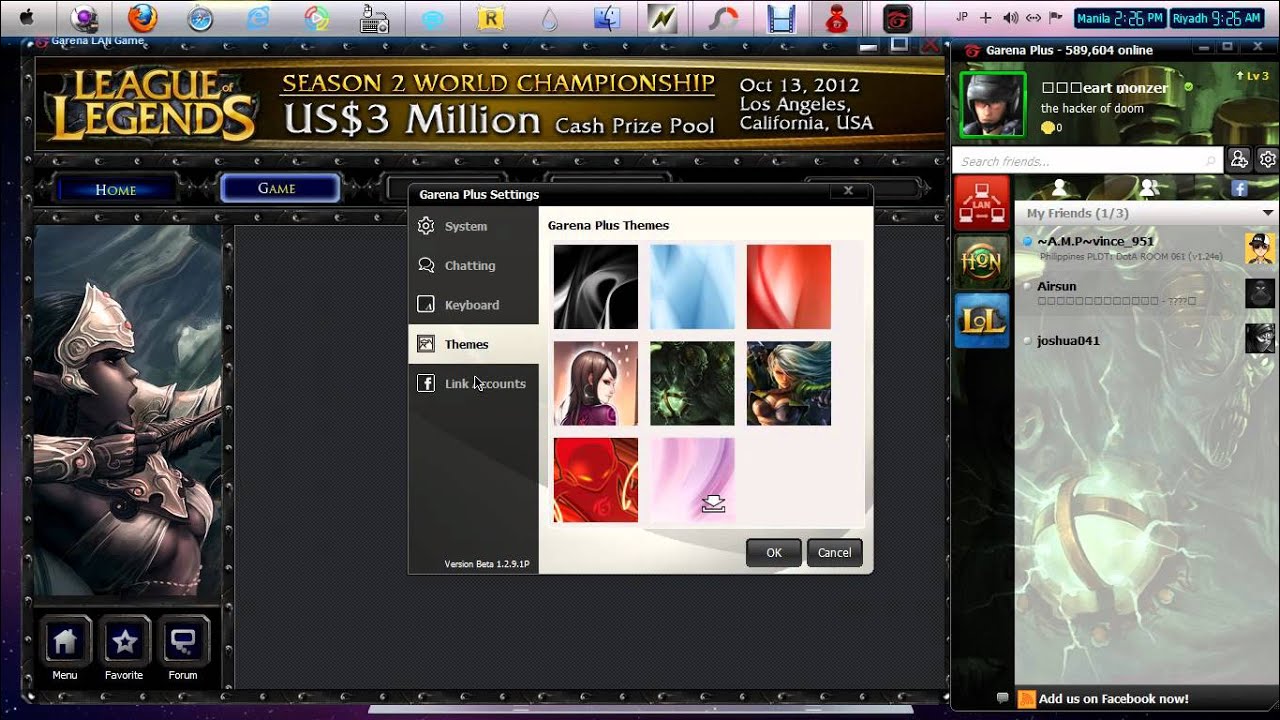Click the flag icon in system tray
The width and height of the screenshot is (1280, 720).
click(x=1056, y=17)
